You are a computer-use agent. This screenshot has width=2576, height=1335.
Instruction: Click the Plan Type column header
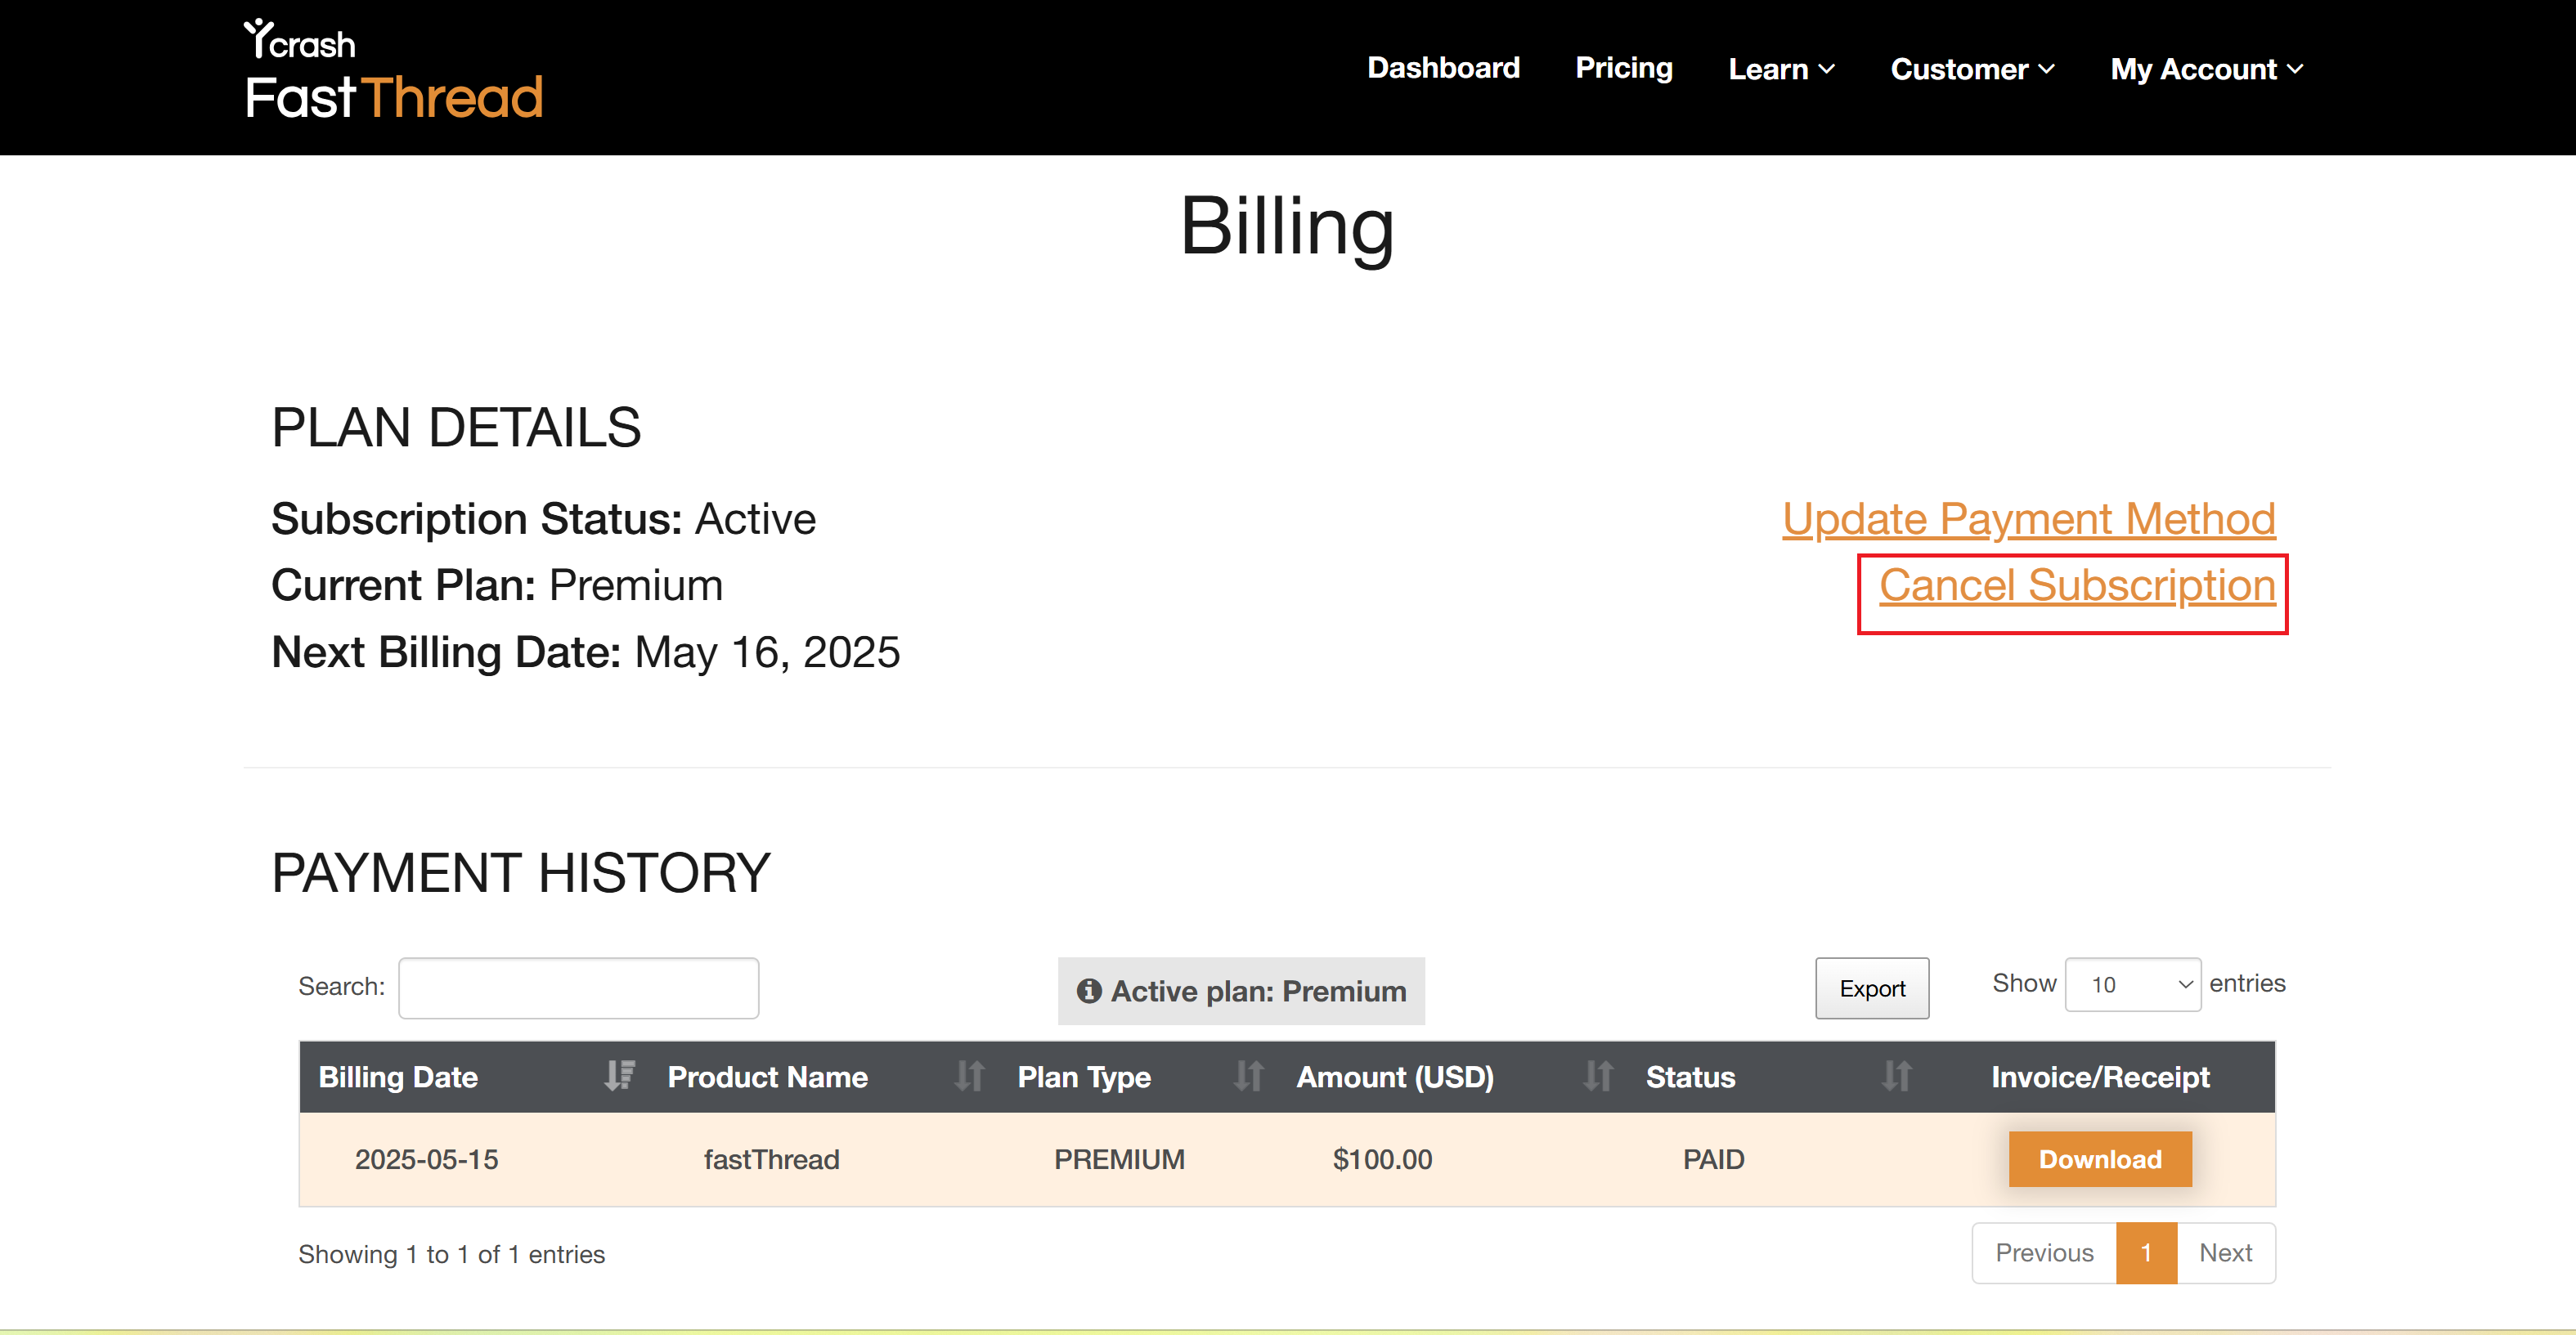click(x=1138, y=1076)
